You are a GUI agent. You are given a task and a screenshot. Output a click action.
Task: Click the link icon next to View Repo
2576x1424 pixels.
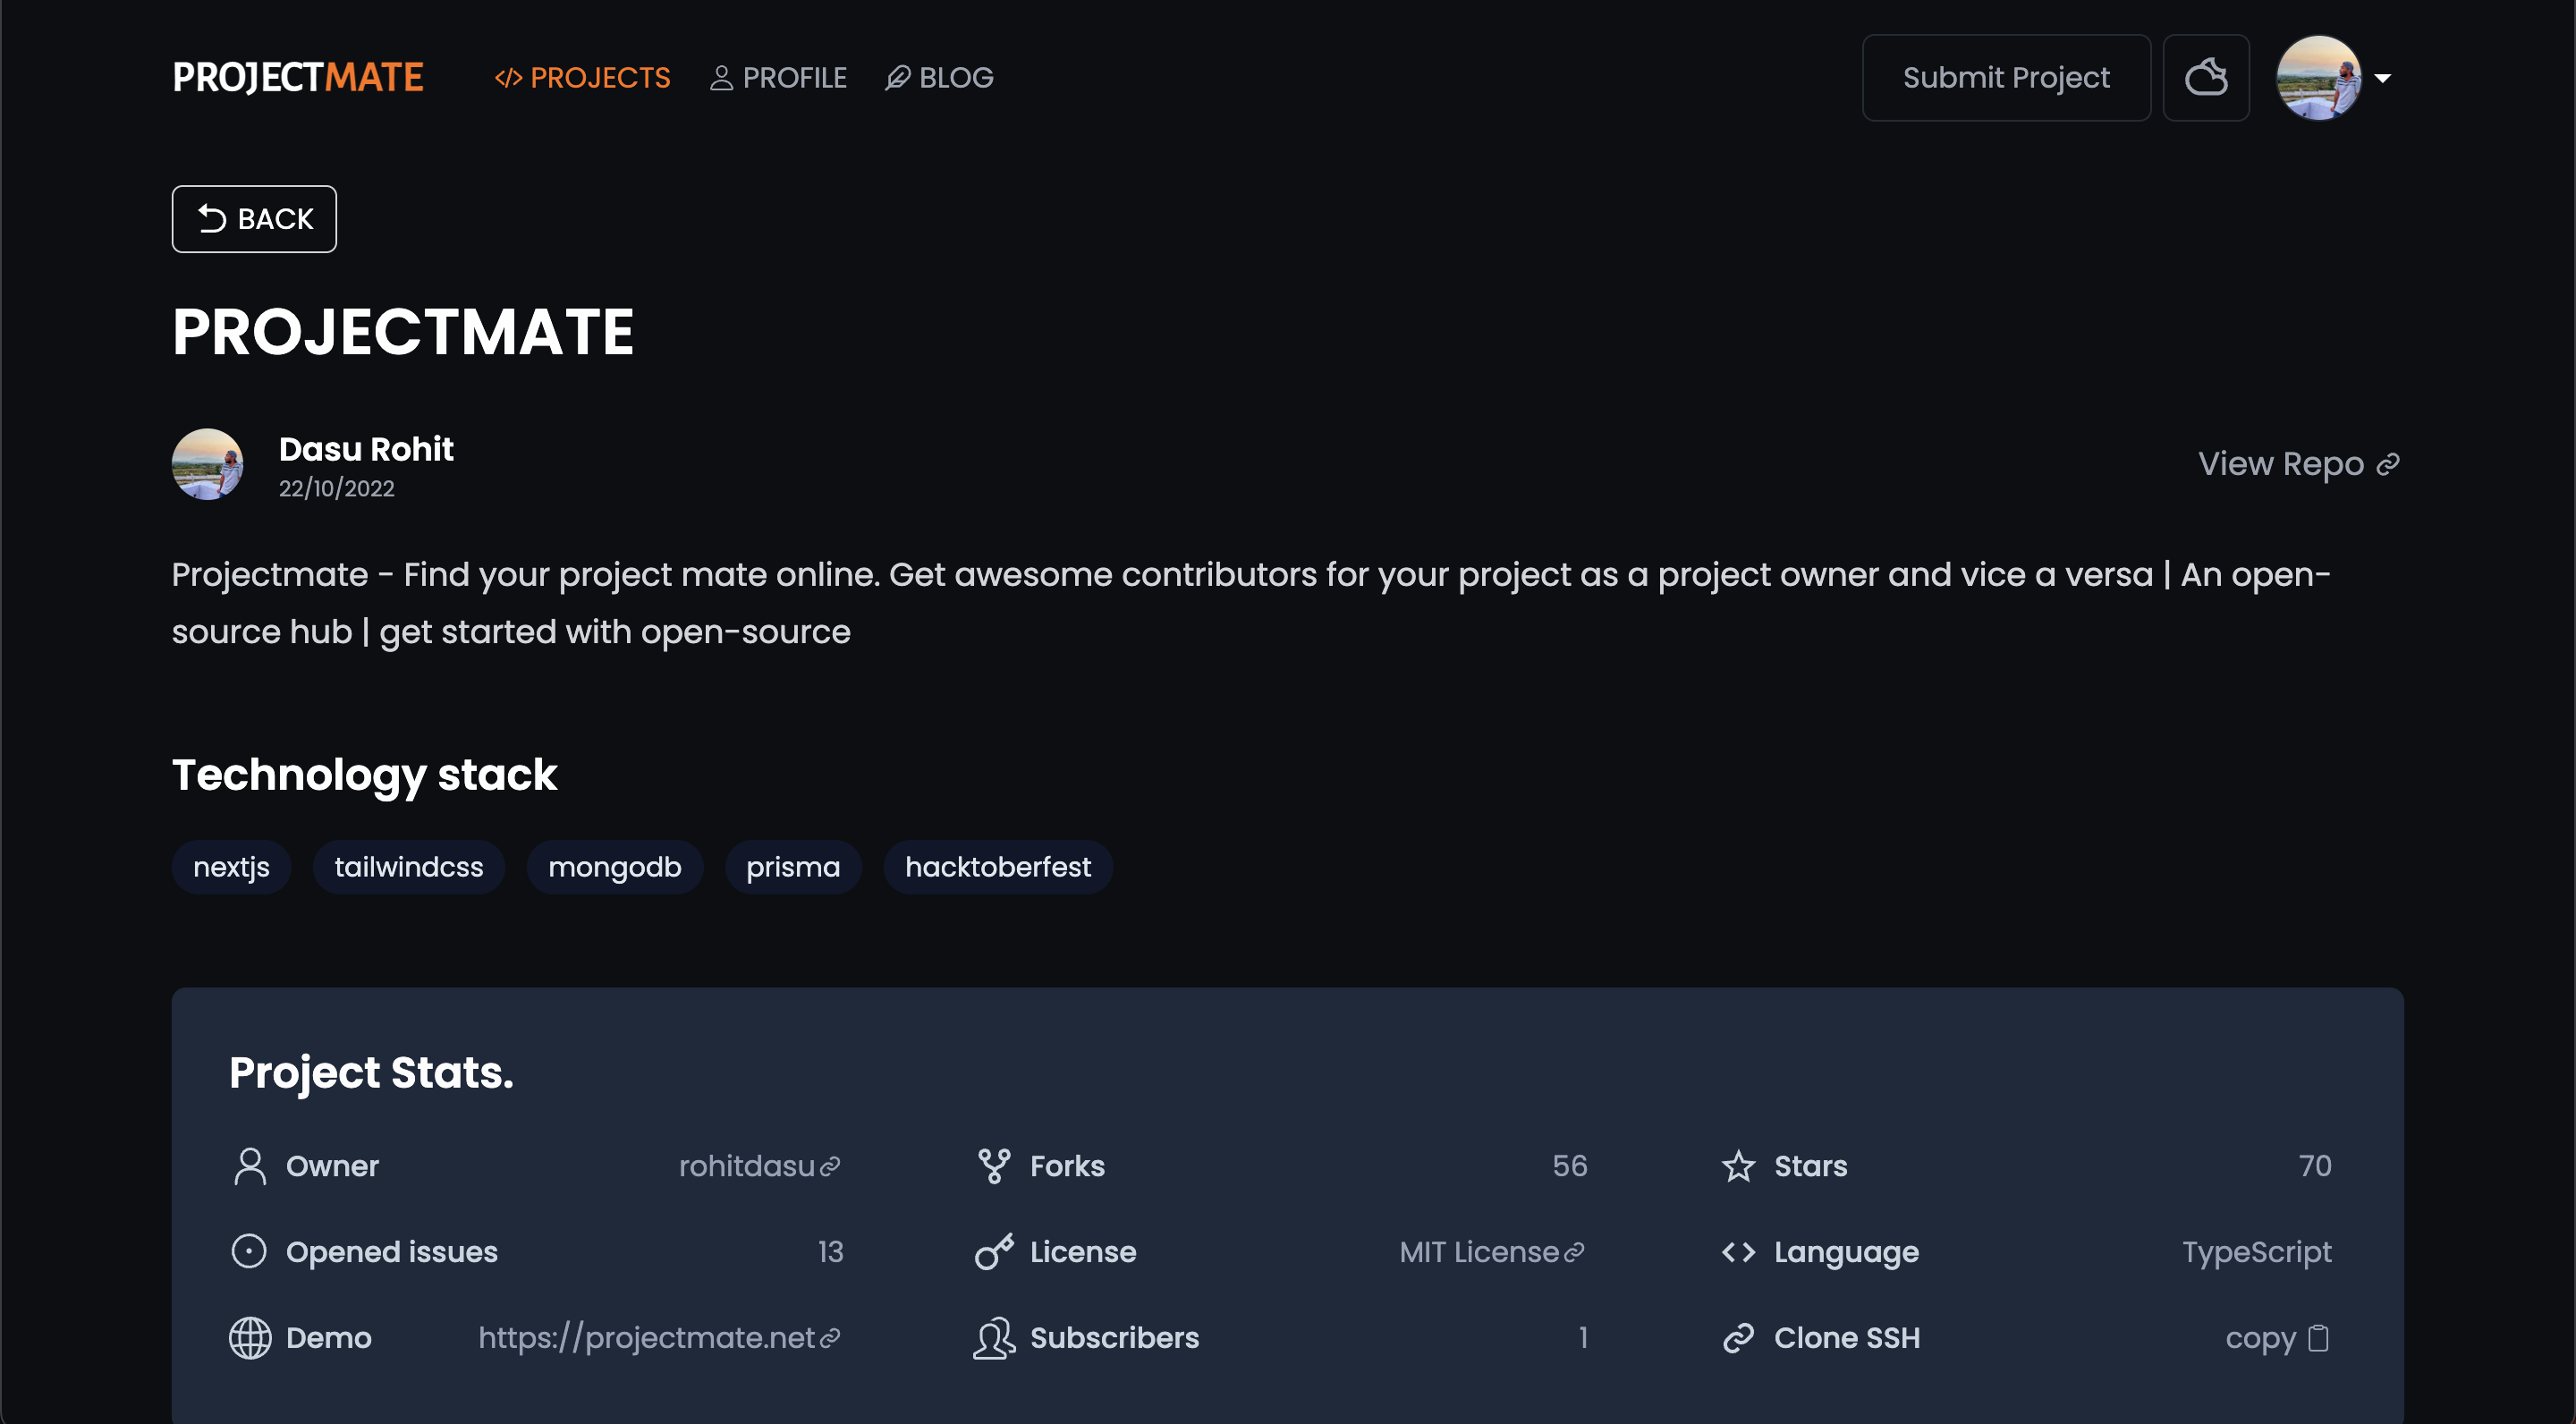pos(2388,465)
